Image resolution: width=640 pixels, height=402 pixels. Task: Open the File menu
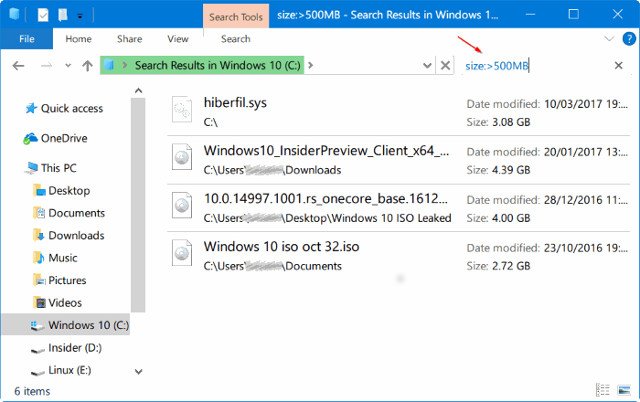point(27,39)
